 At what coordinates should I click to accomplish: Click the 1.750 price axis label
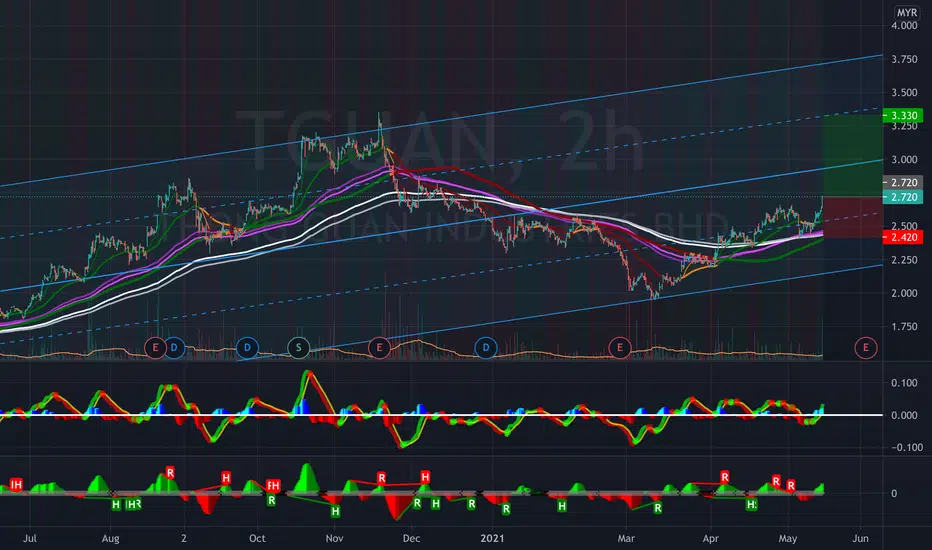point(904,326)
